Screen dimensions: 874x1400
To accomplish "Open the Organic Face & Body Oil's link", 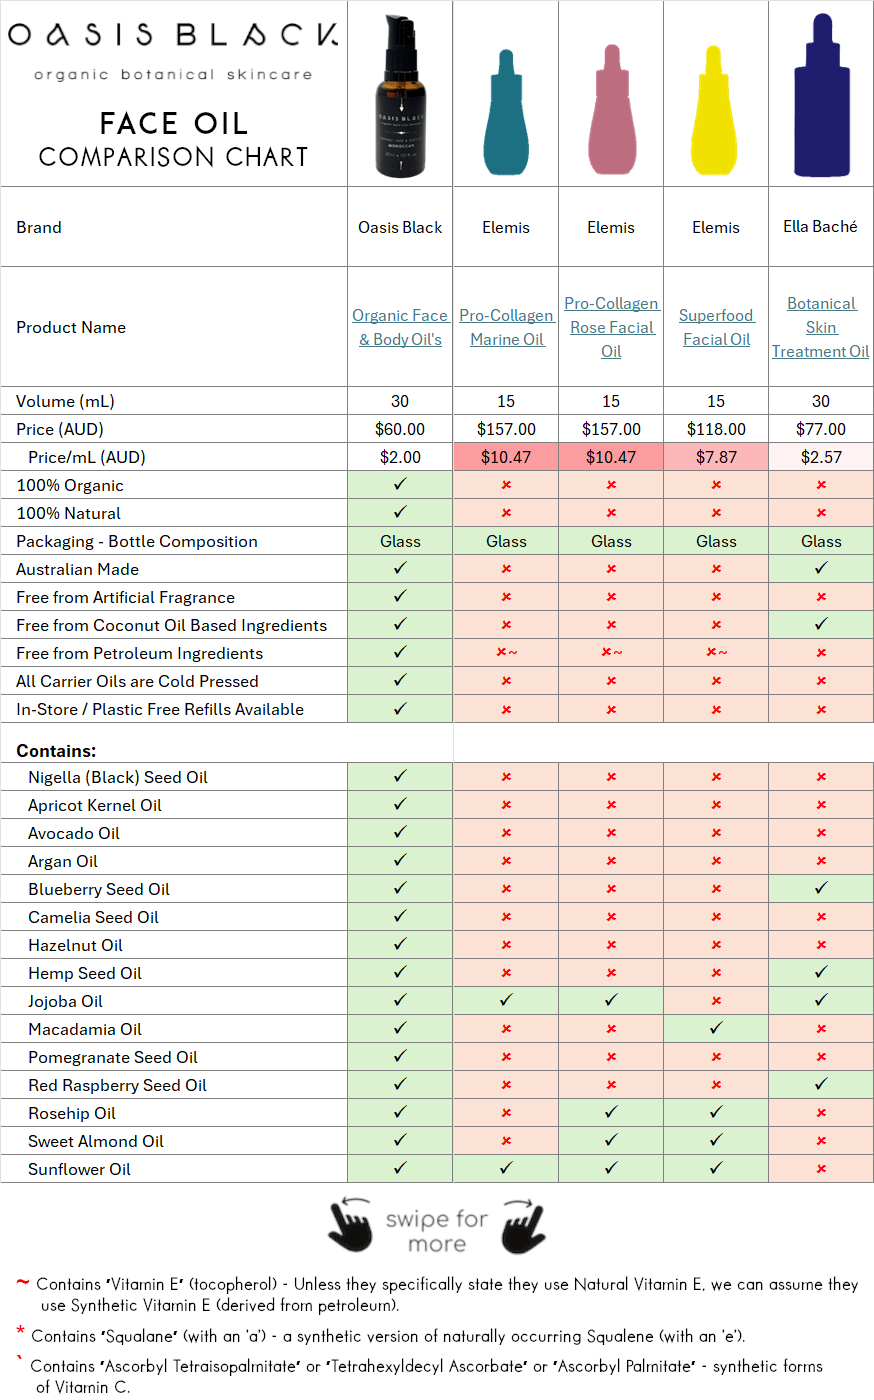I will tap(400, 327).
